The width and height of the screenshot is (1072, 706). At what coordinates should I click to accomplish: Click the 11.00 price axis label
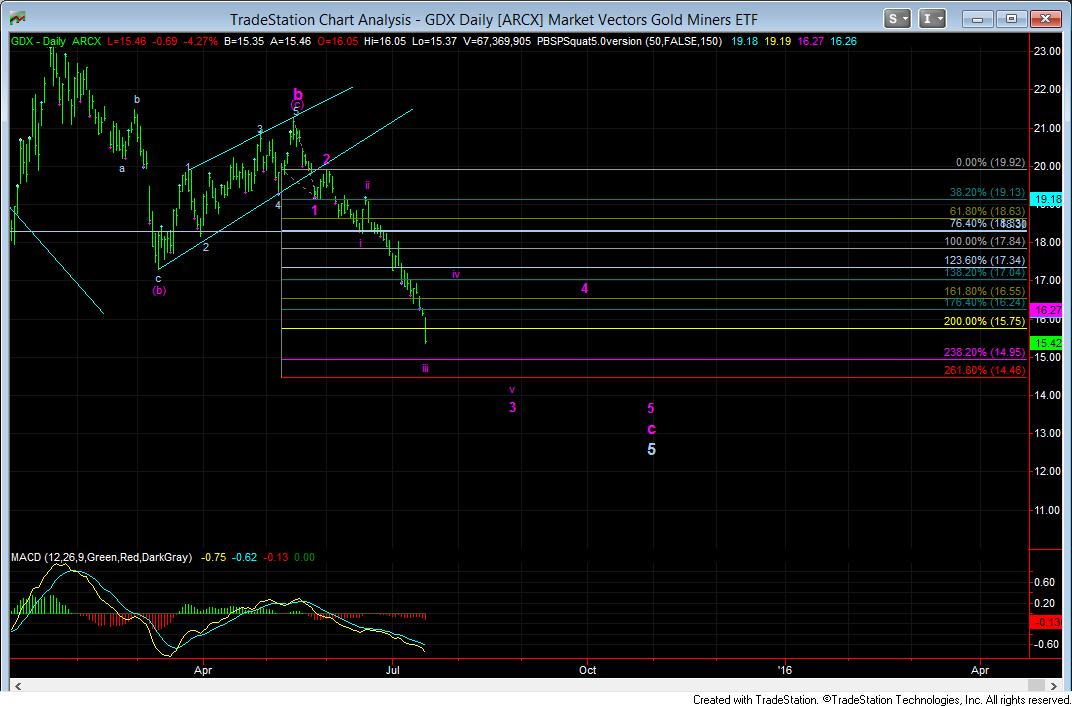pyautogui.click(x=1048, y=510)
